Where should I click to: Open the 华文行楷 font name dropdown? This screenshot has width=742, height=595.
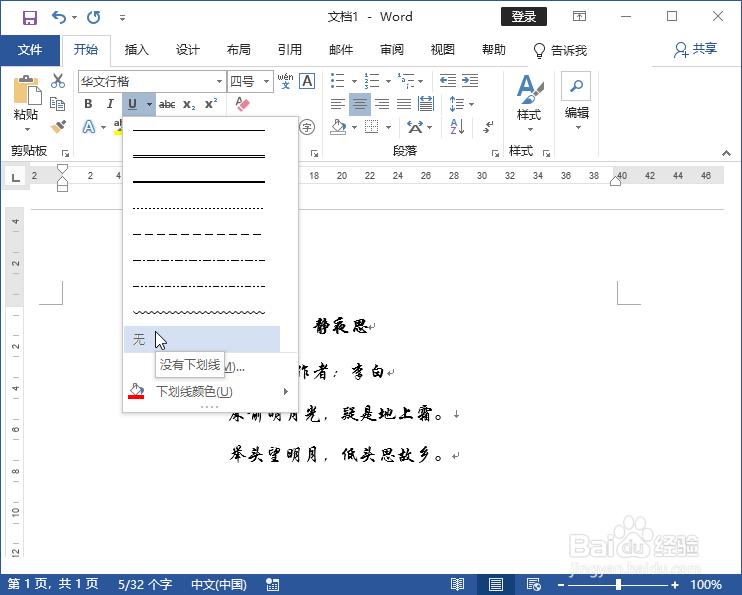(219, 81)
